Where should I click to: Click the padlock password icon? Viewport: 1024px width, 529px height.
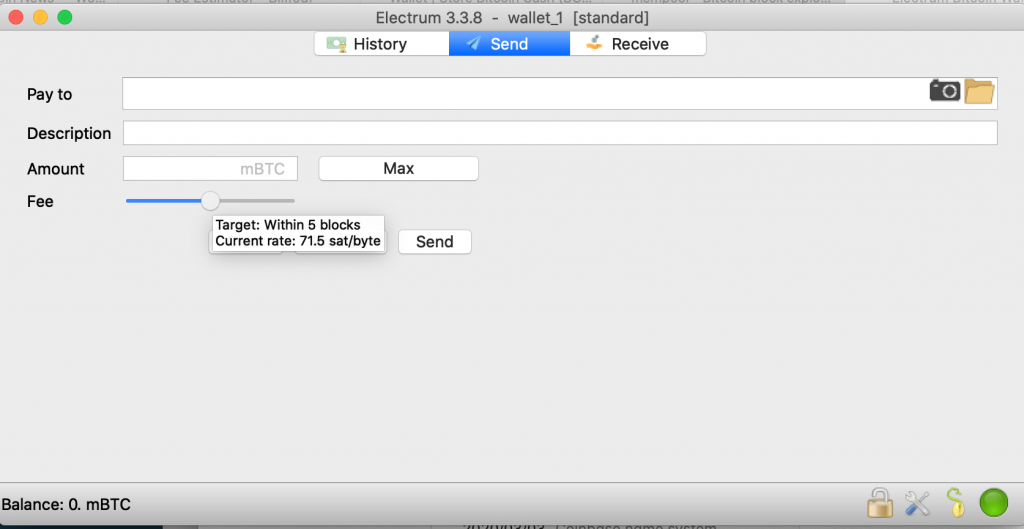879,503
